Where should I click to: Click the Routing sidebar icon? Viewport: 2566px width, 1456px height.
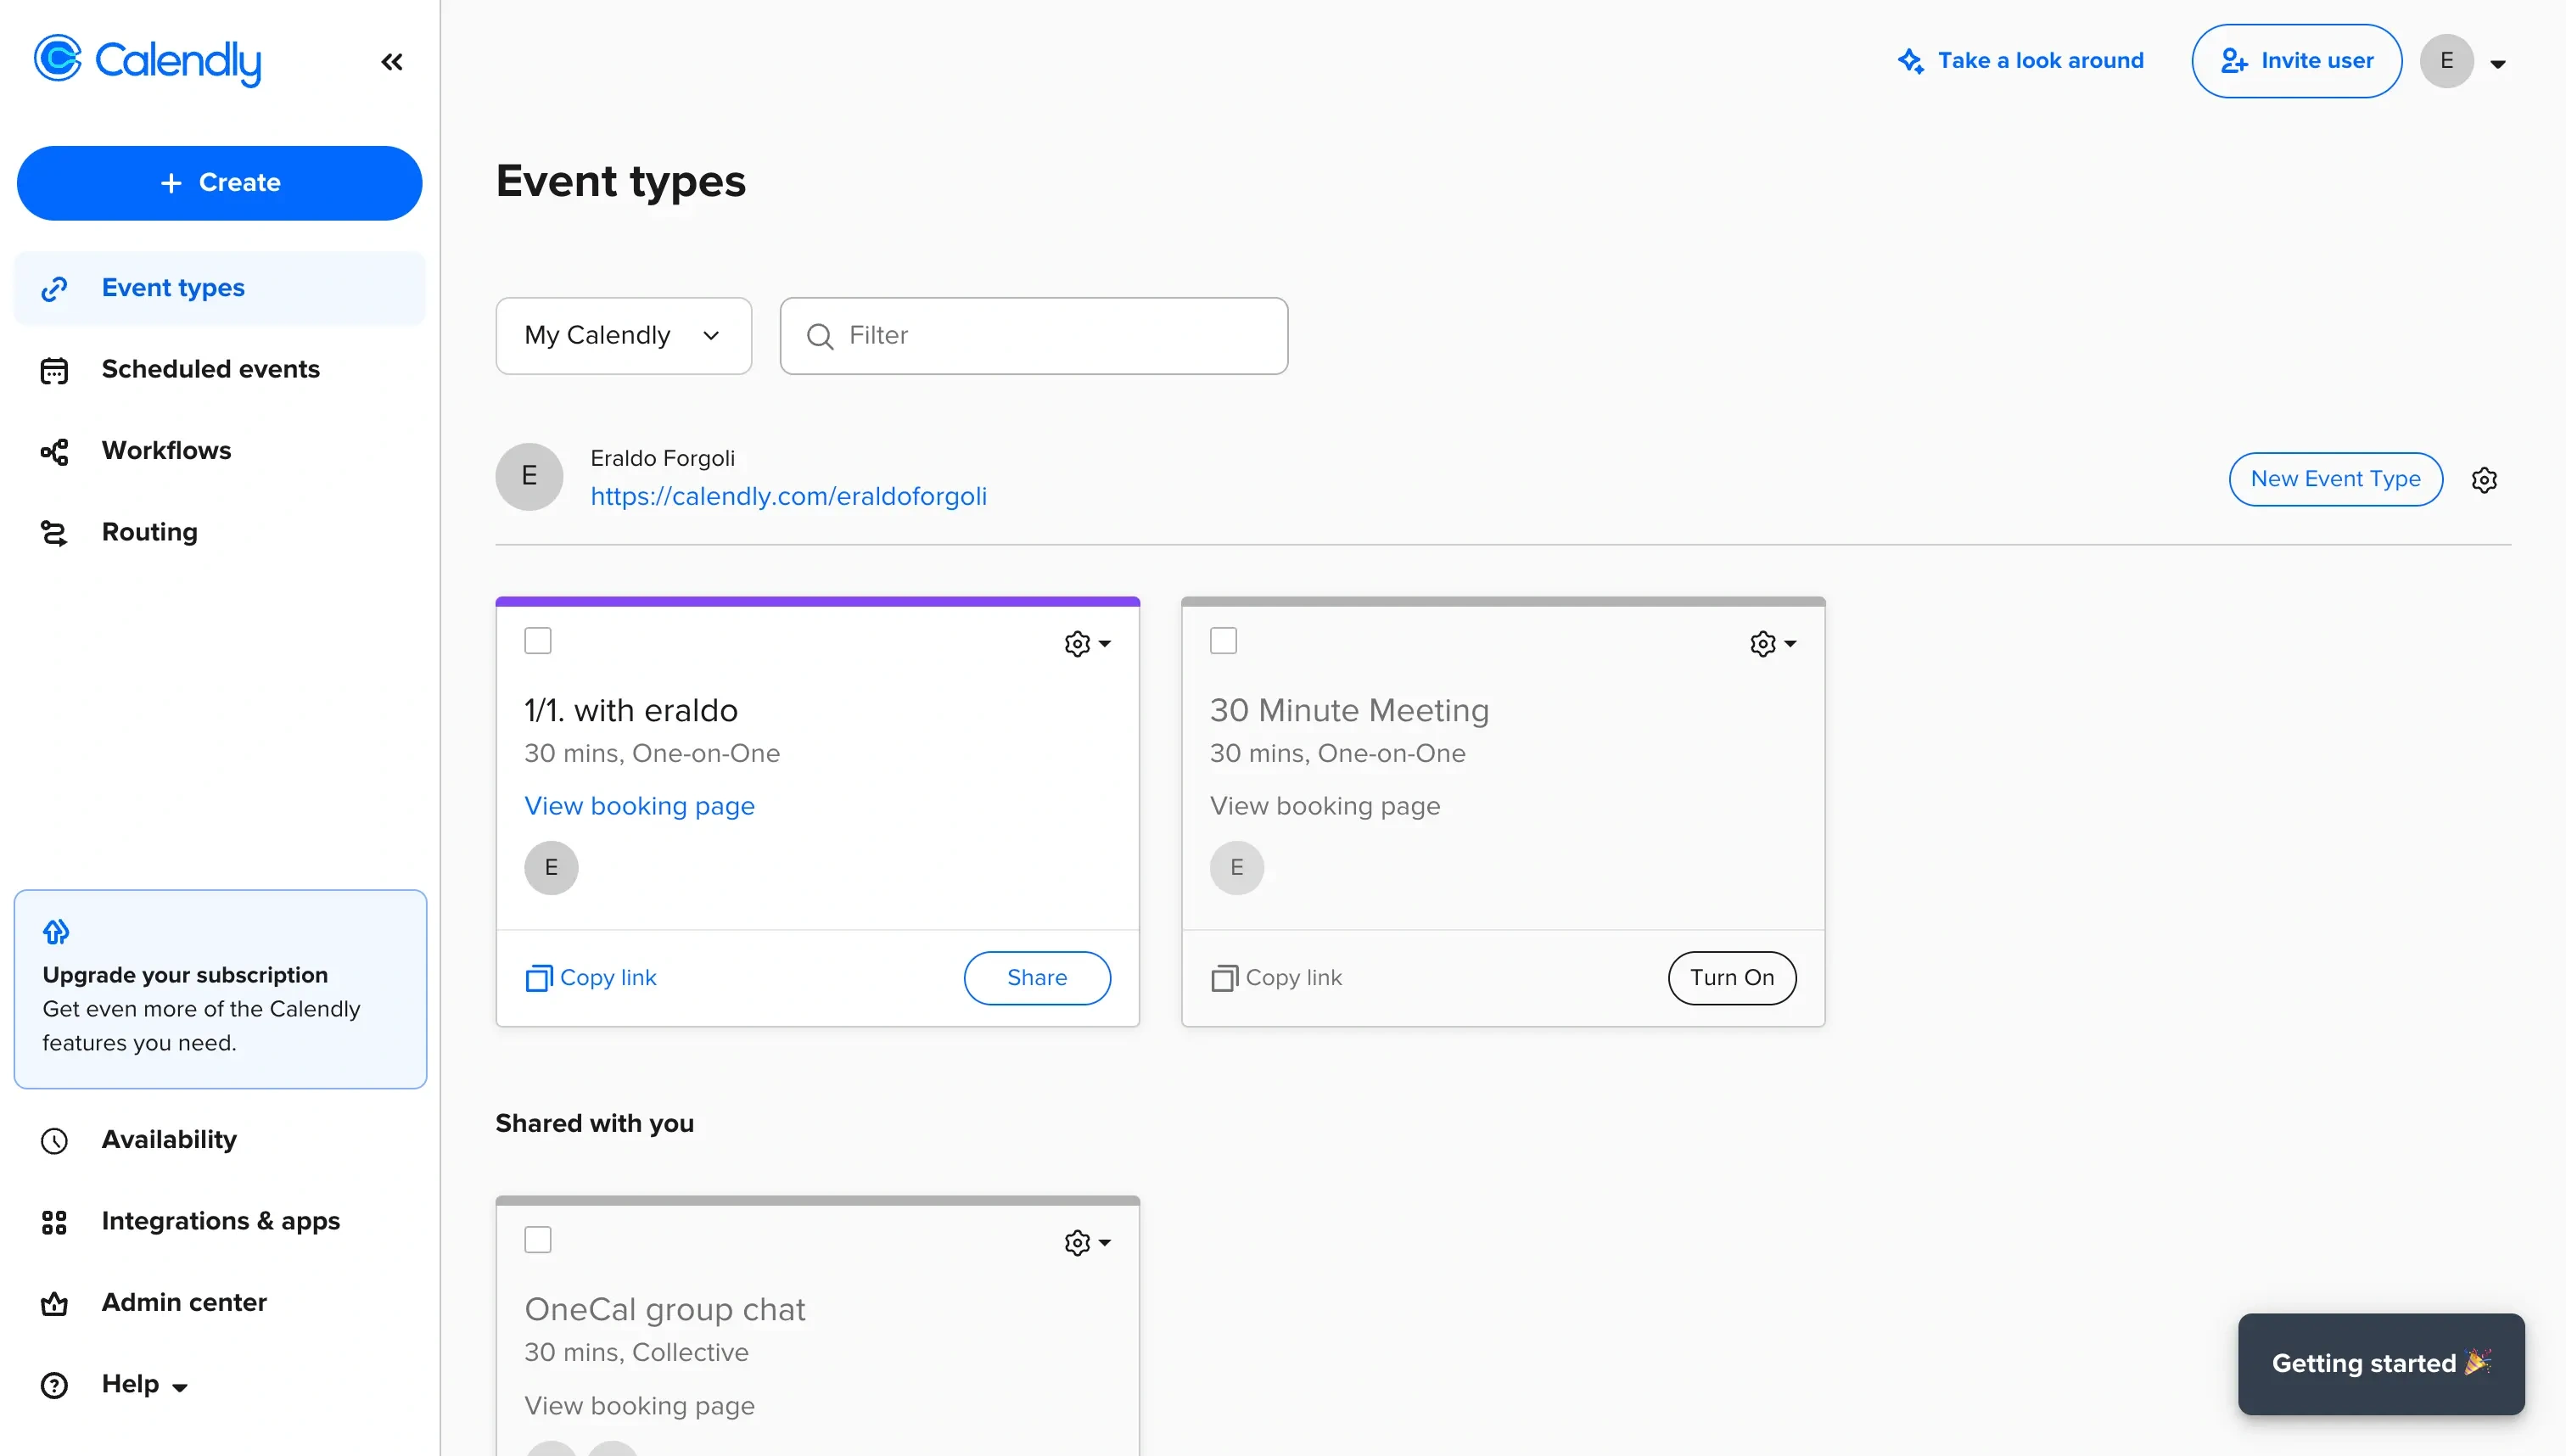[x=54, y=532]
